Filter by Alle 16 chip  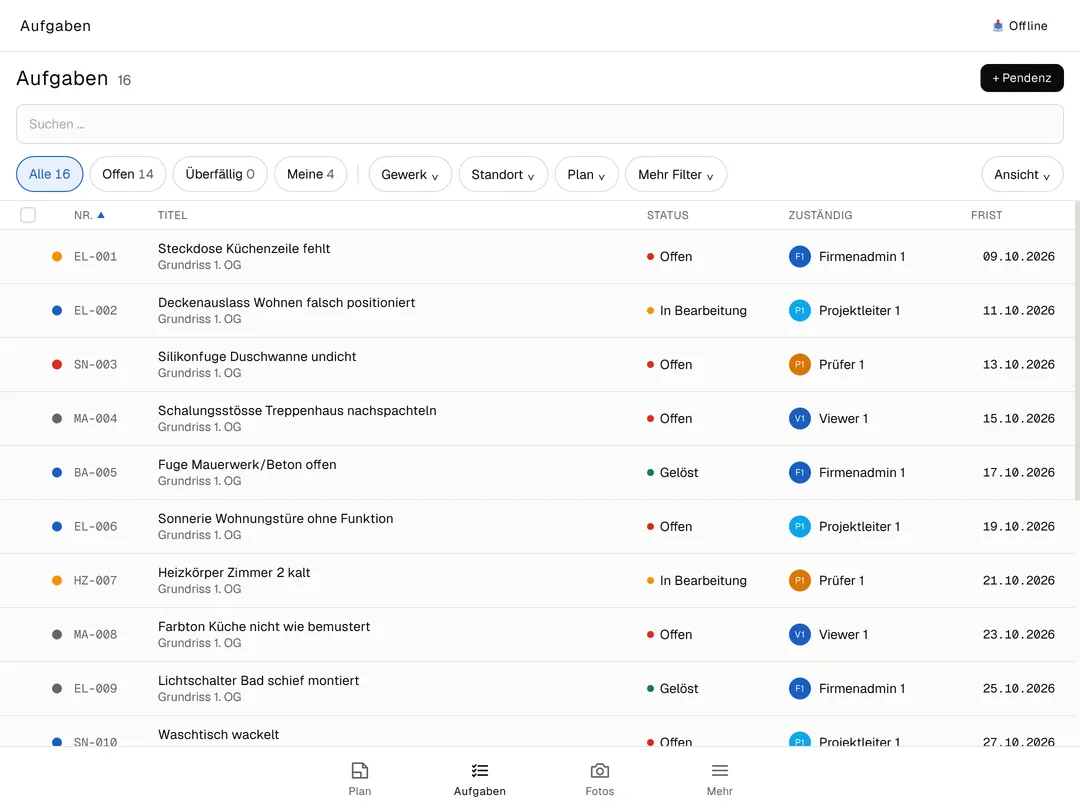(x=50, y=174)
